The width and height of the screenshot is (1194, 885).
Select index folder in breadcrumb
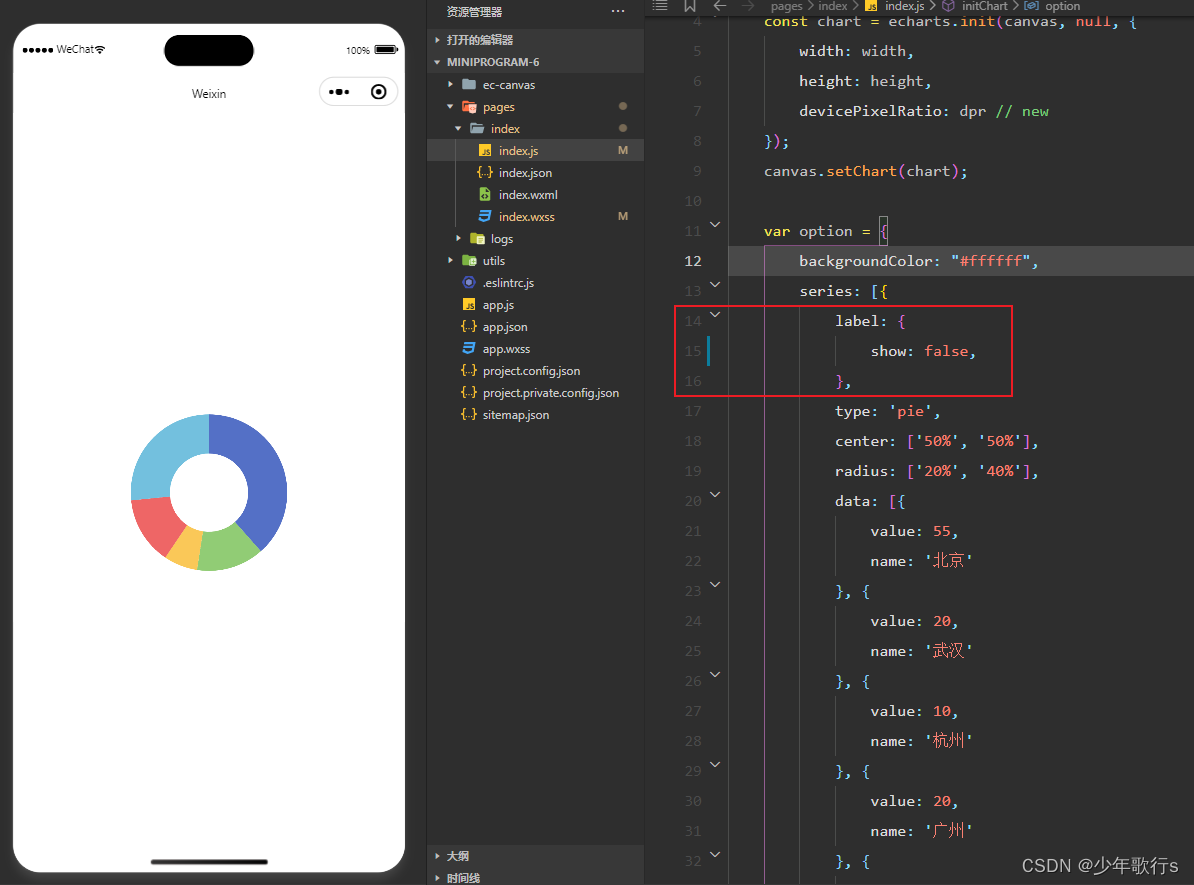832,6
